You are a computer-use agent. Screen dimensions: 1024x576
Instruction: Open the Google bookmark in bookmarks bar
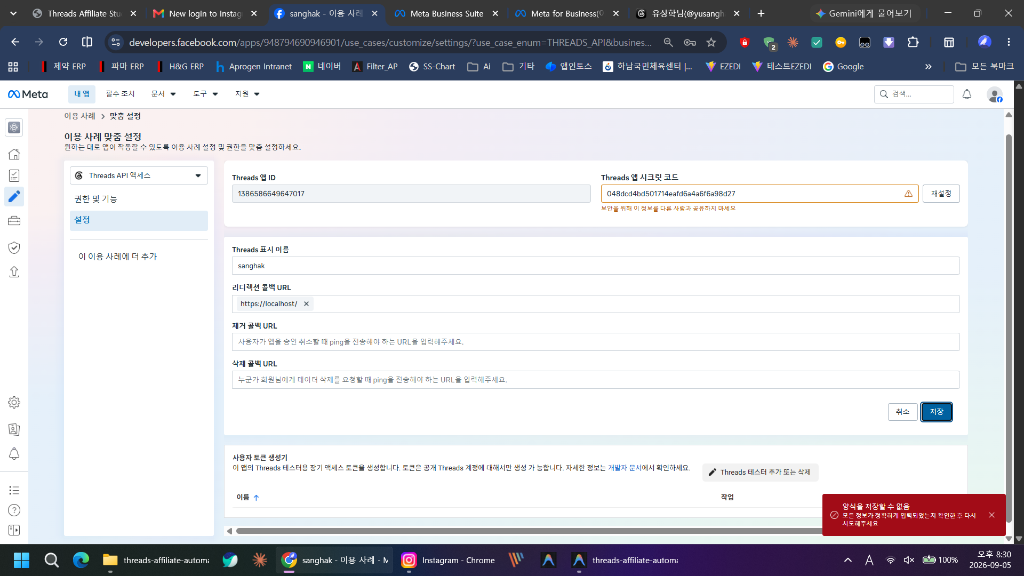843,67
